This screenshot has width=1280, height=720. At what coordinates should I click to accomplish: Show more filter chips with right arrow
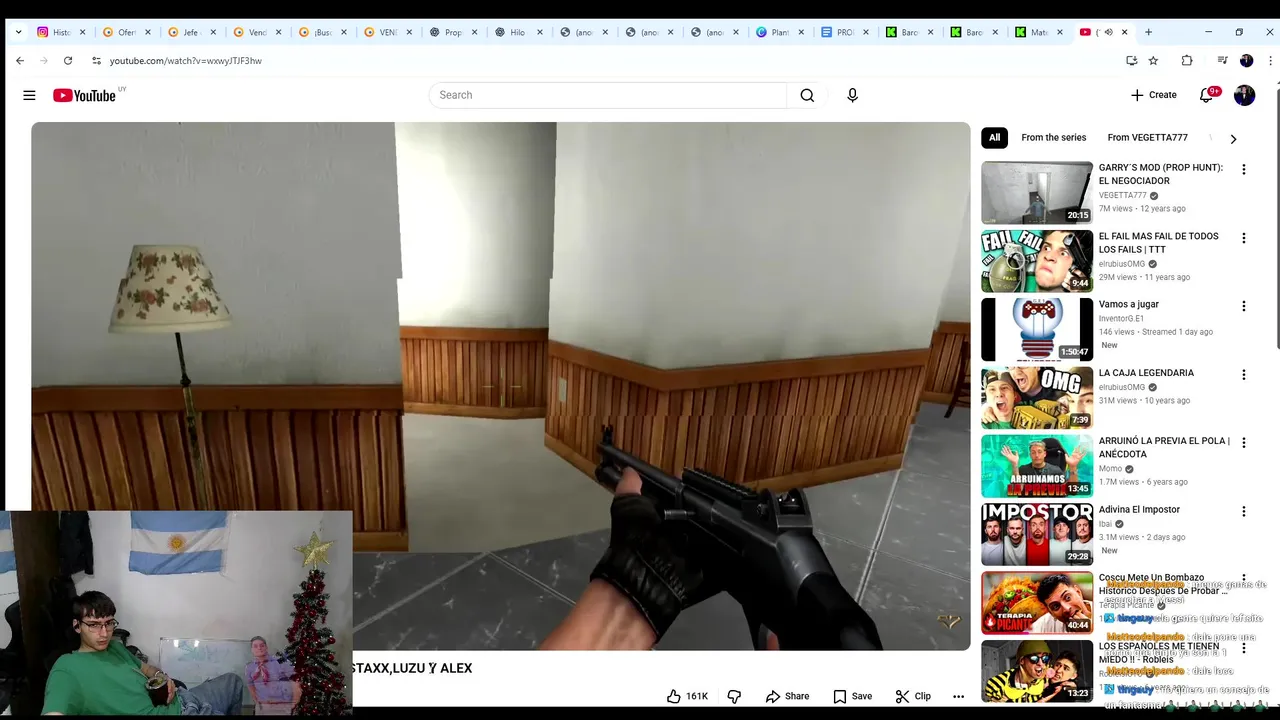pos(1233,139)
